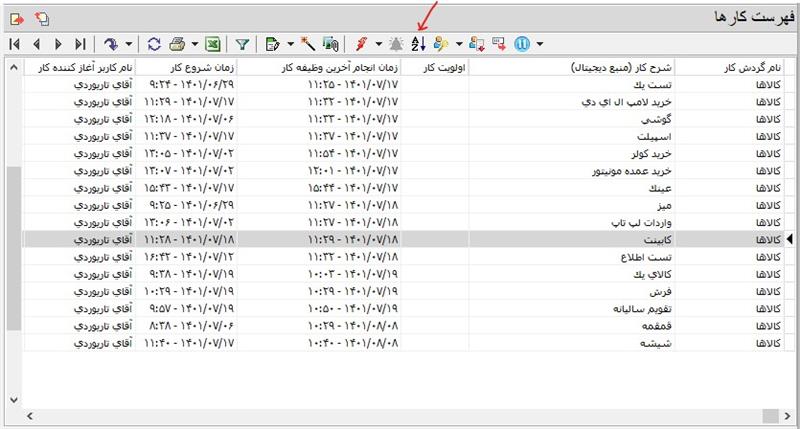Jump to the last record

pos(80,44)
